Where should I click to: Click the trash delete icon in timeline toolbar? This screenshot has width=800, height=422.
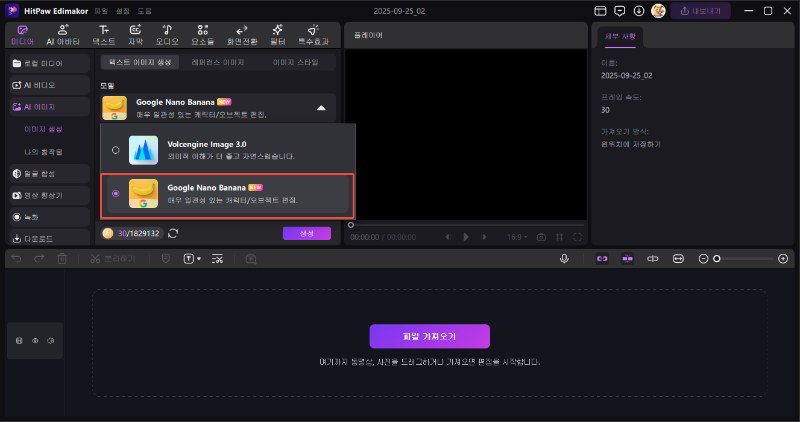tap(62, 259)
